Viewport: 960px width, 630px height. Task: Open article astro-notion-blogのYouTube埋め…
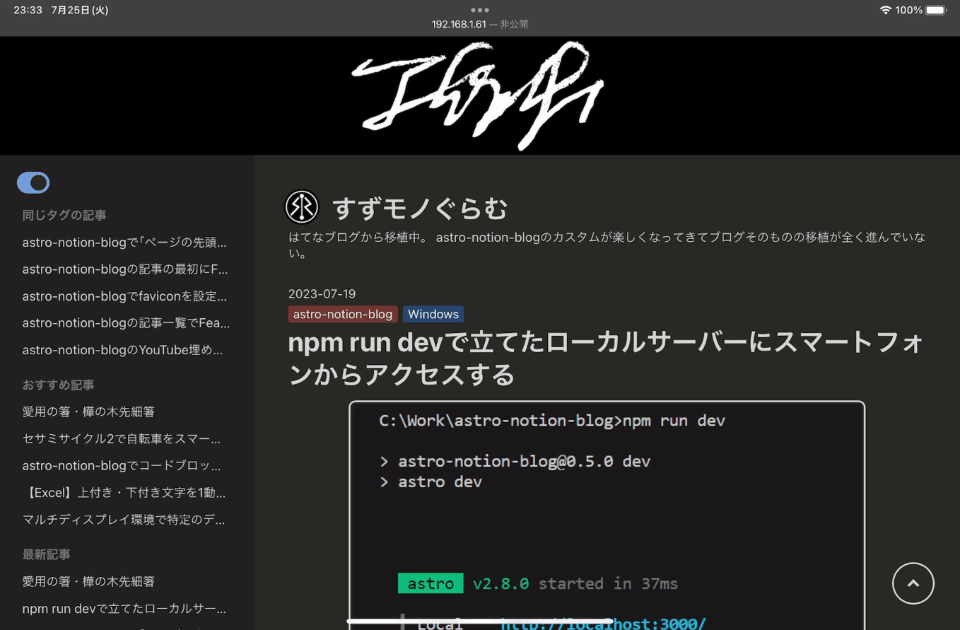(122, 350)
